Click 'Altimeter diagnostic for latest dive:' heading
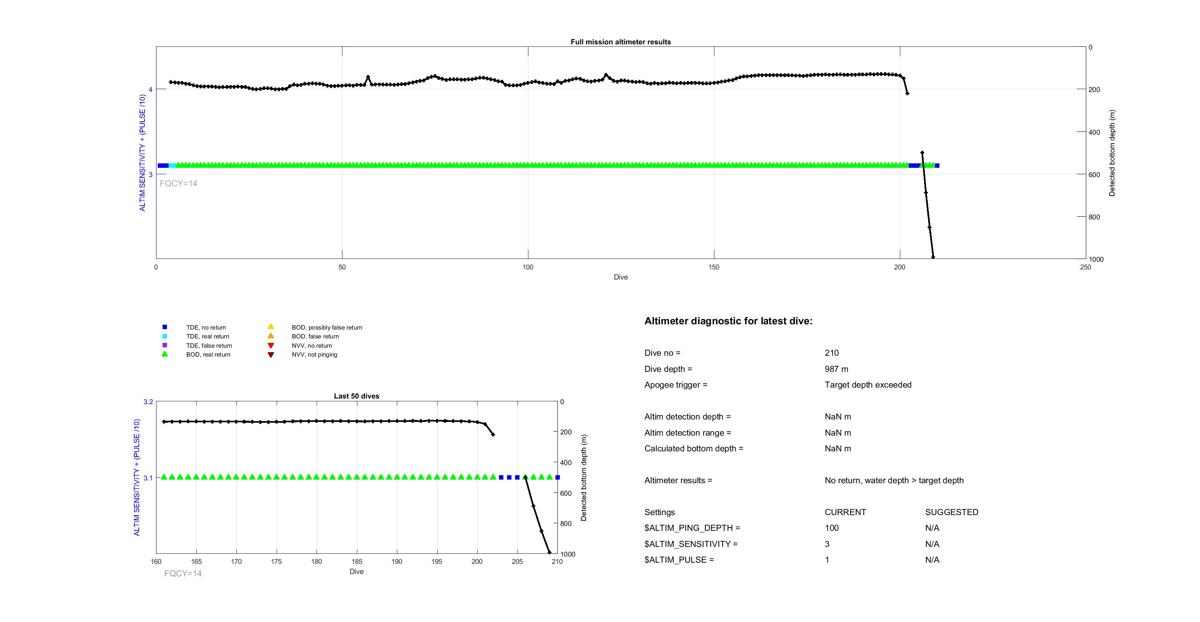This screenshot has height=622, width=1200. pos(729,321)
